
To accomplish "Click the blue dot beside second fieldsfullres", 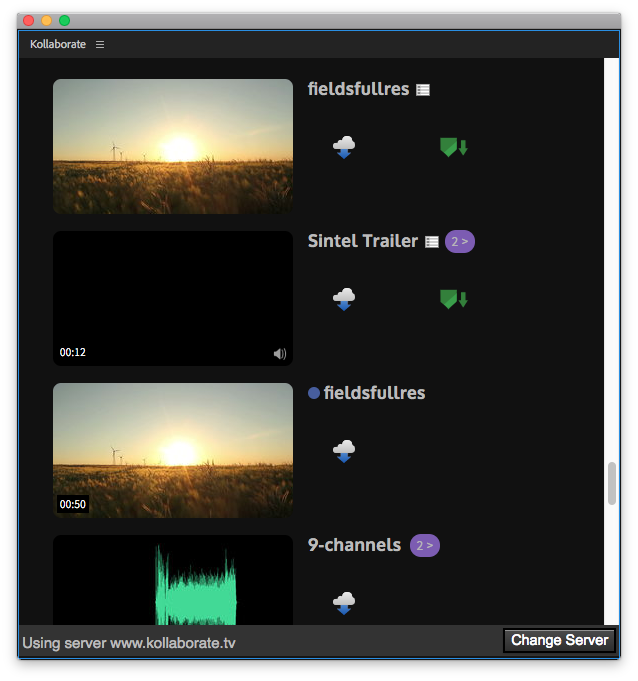I will click(314, 393).
